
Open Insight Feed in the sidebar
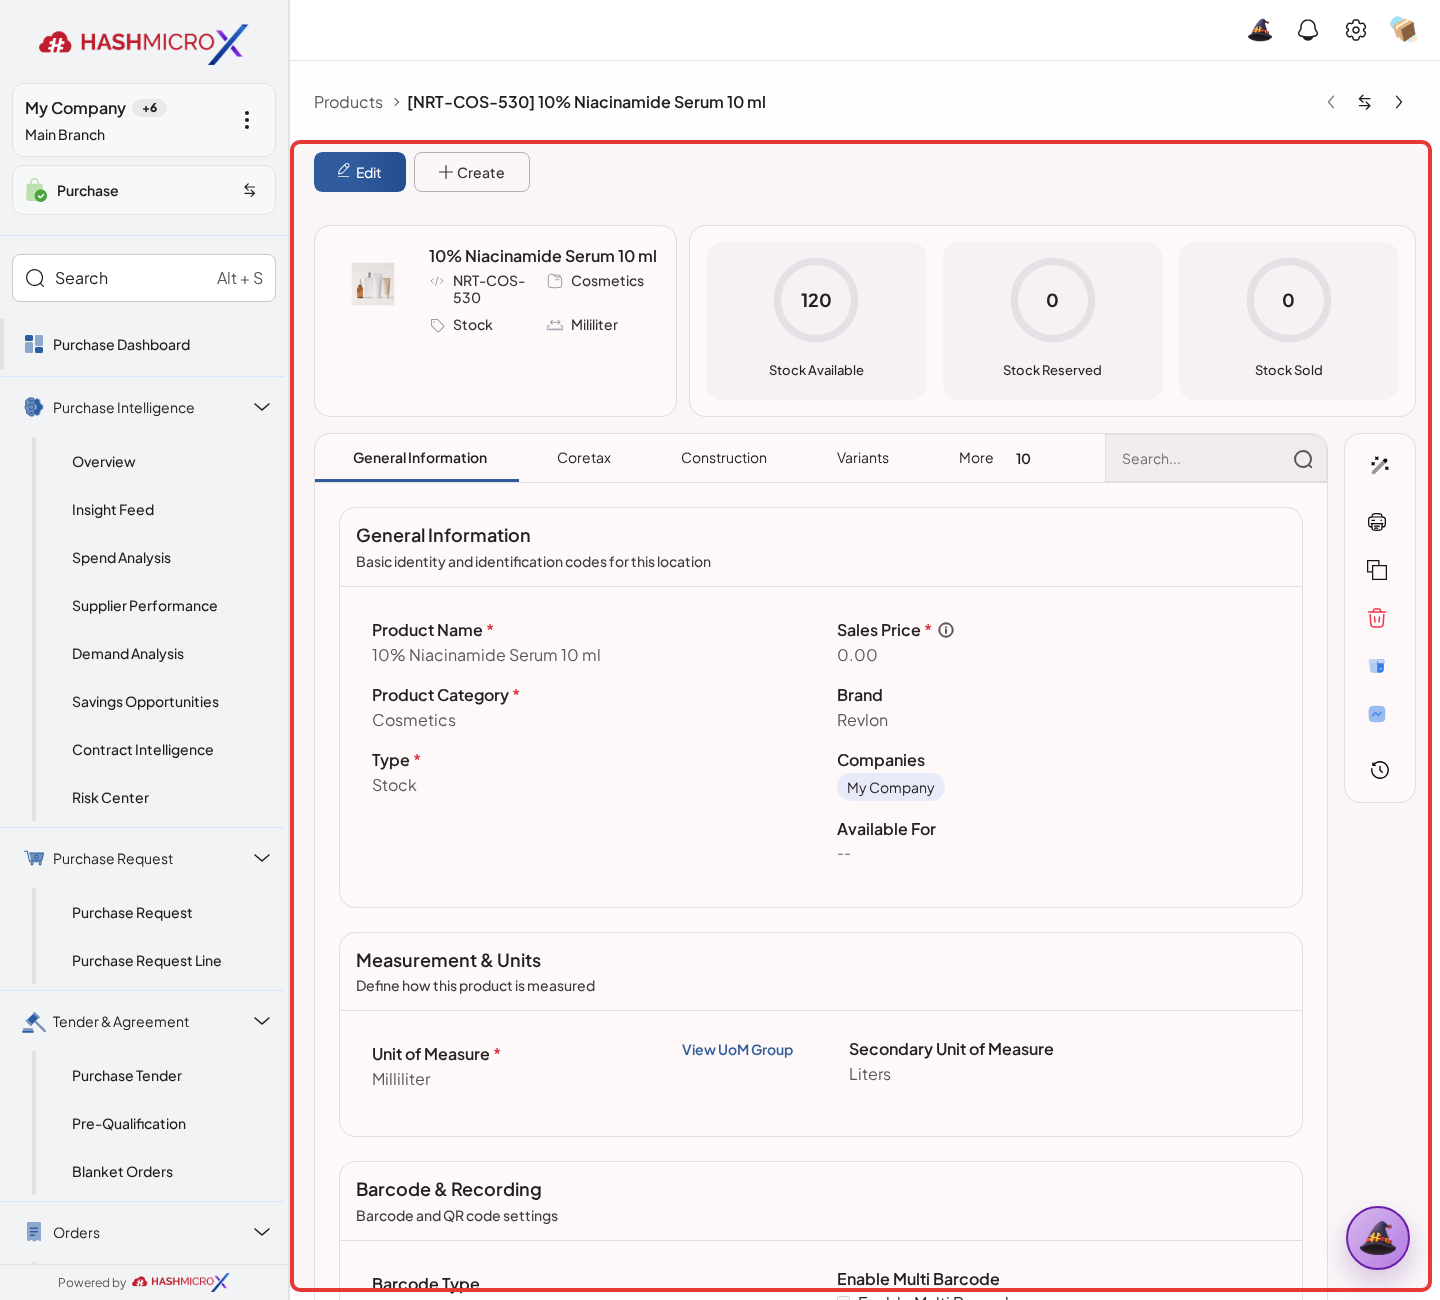click(x=113, y=510)
